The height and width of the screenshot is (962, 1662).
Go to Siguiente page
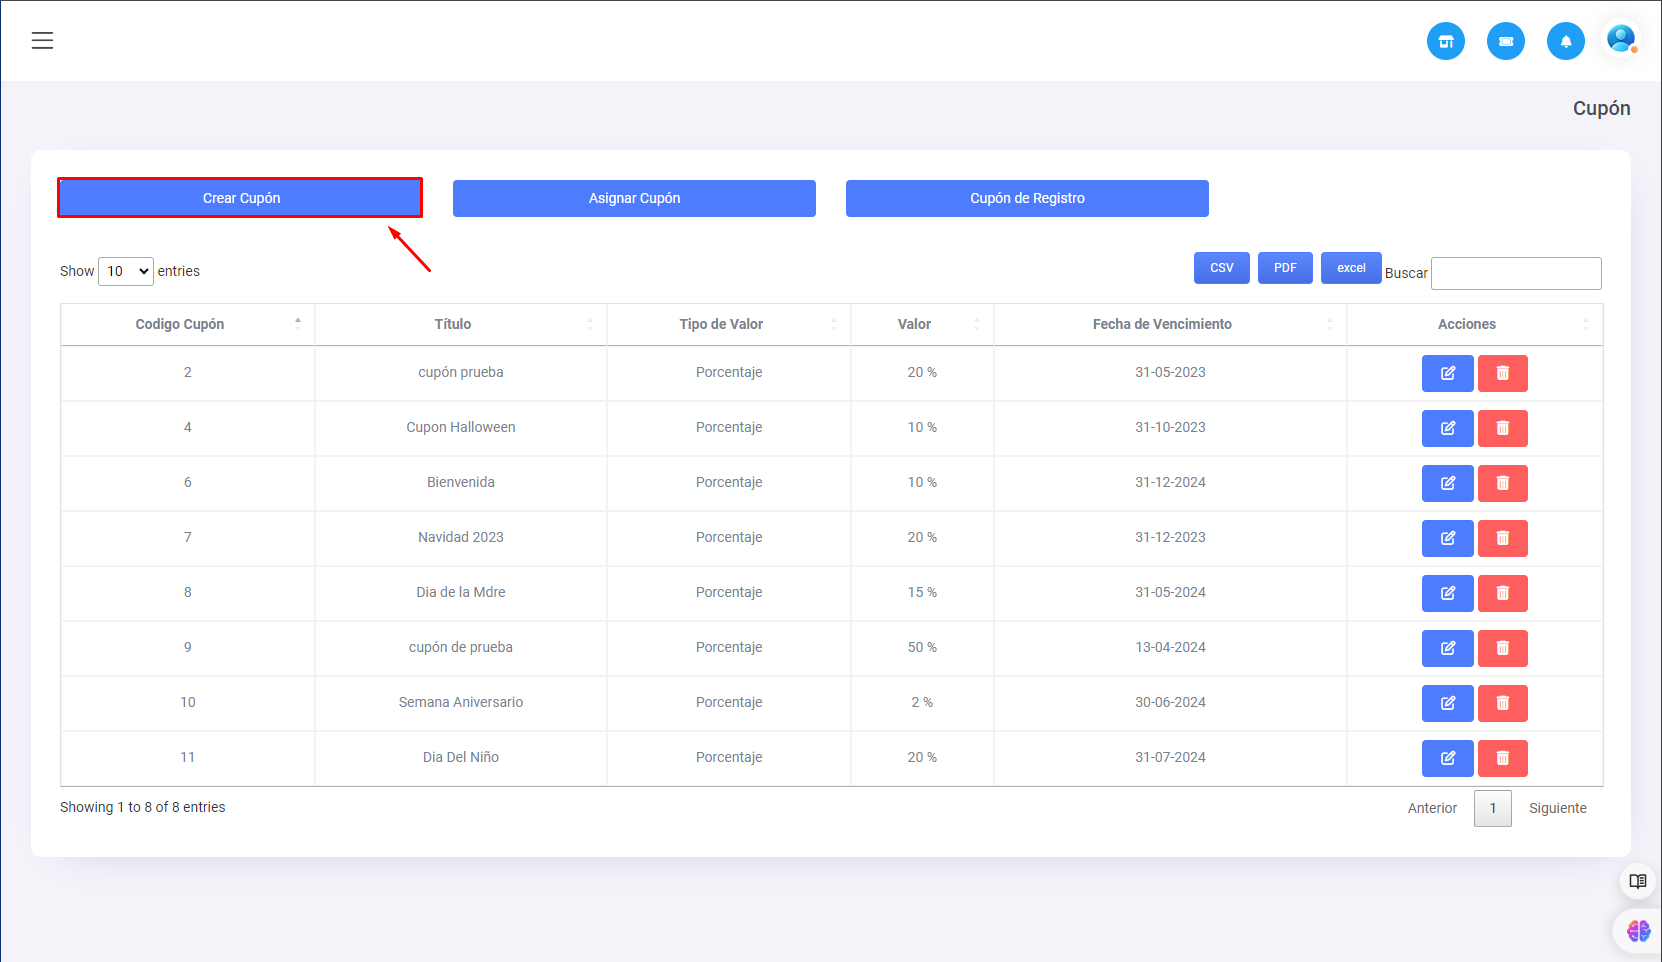1557,808
